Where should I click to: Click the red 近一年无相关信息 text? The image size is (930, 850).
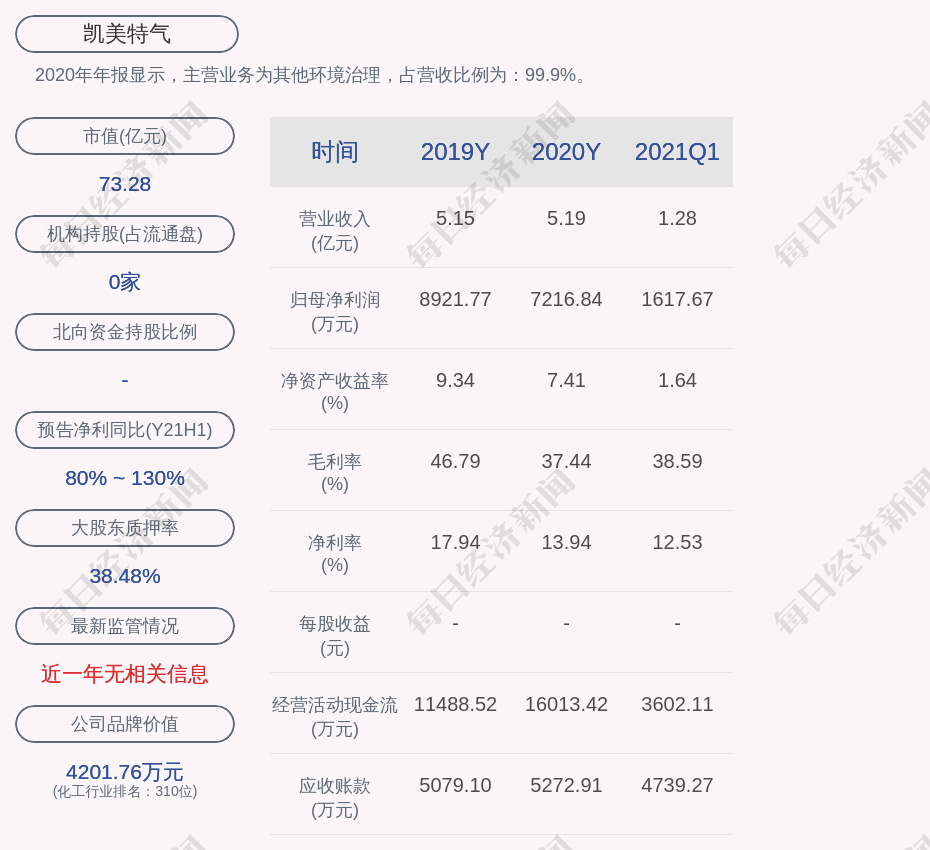[125, 674]
